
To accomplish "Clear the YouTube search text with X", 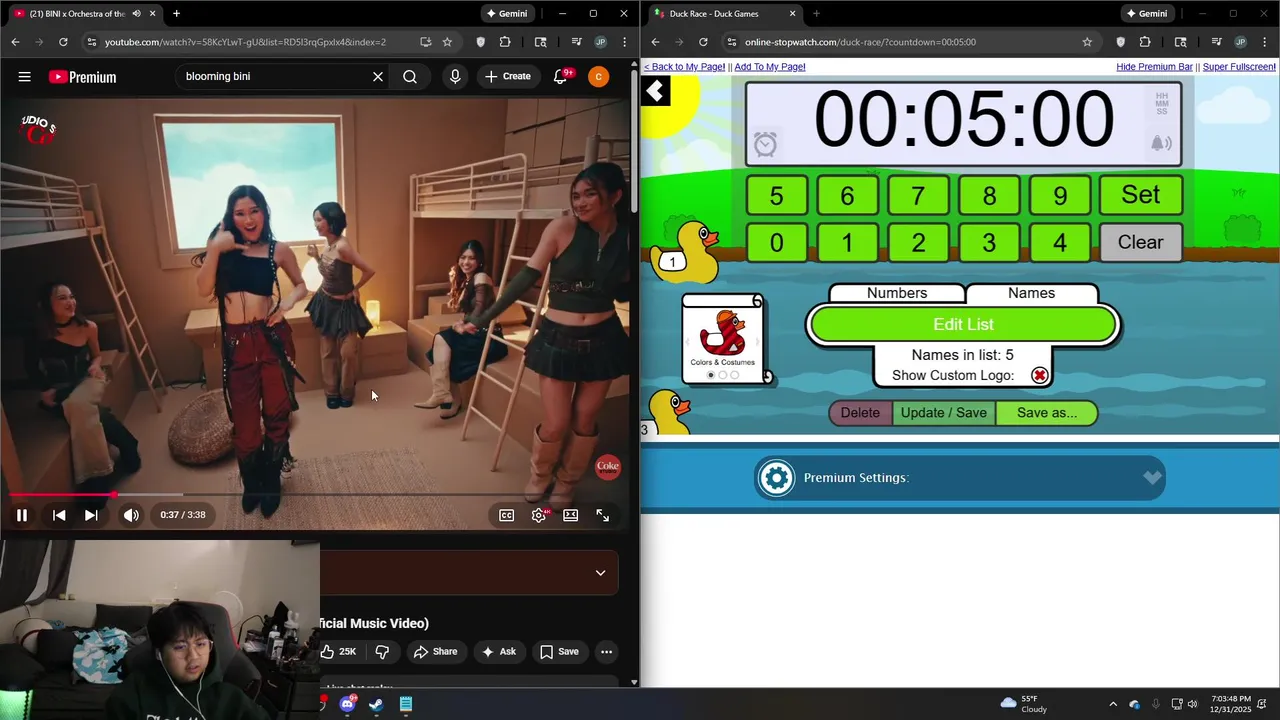I will [x=378, y=77].
